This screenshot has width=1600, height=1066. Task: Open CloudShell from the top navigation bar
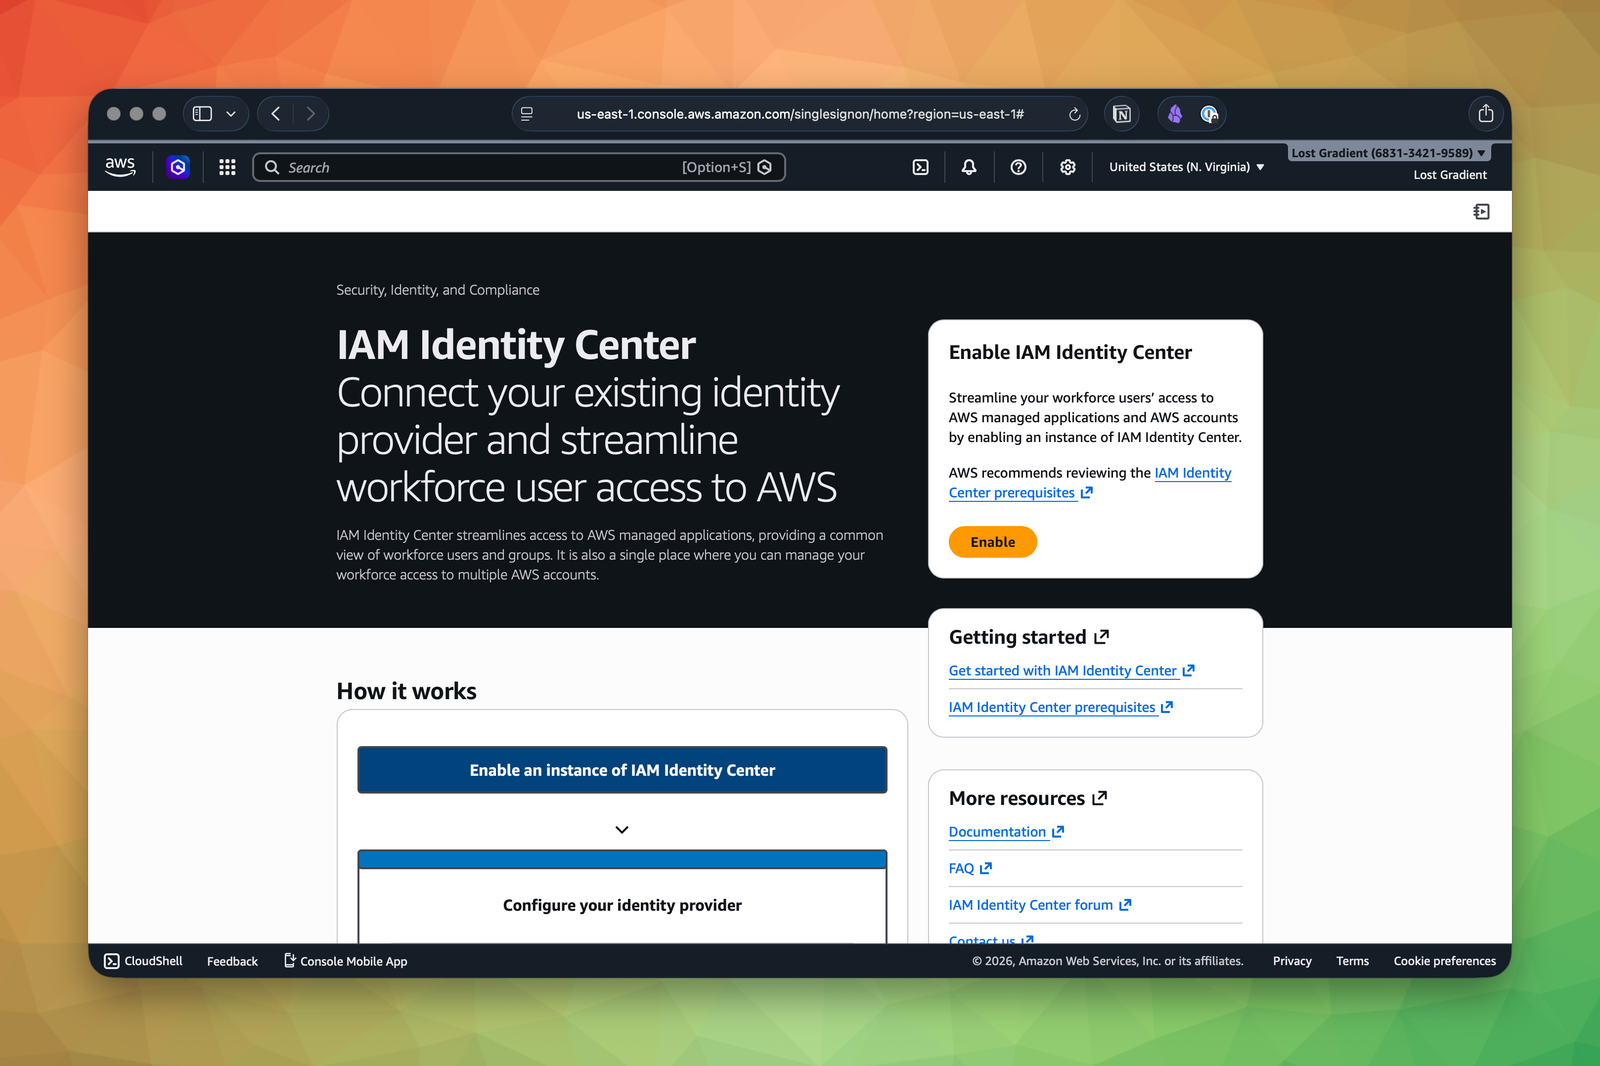pyautogui.click(x=920, y=167)
